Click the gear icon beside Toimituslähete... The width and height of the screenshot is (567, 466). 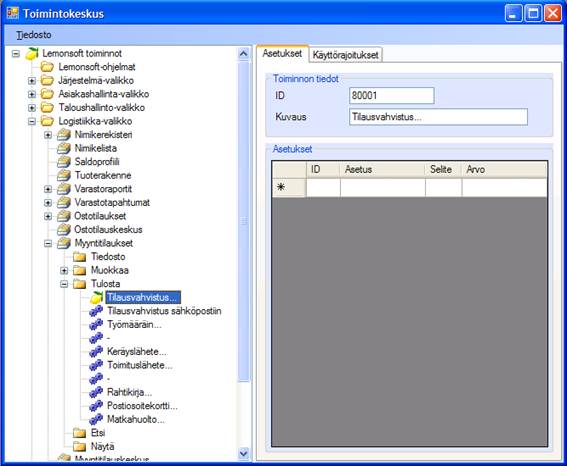[96, 365]
